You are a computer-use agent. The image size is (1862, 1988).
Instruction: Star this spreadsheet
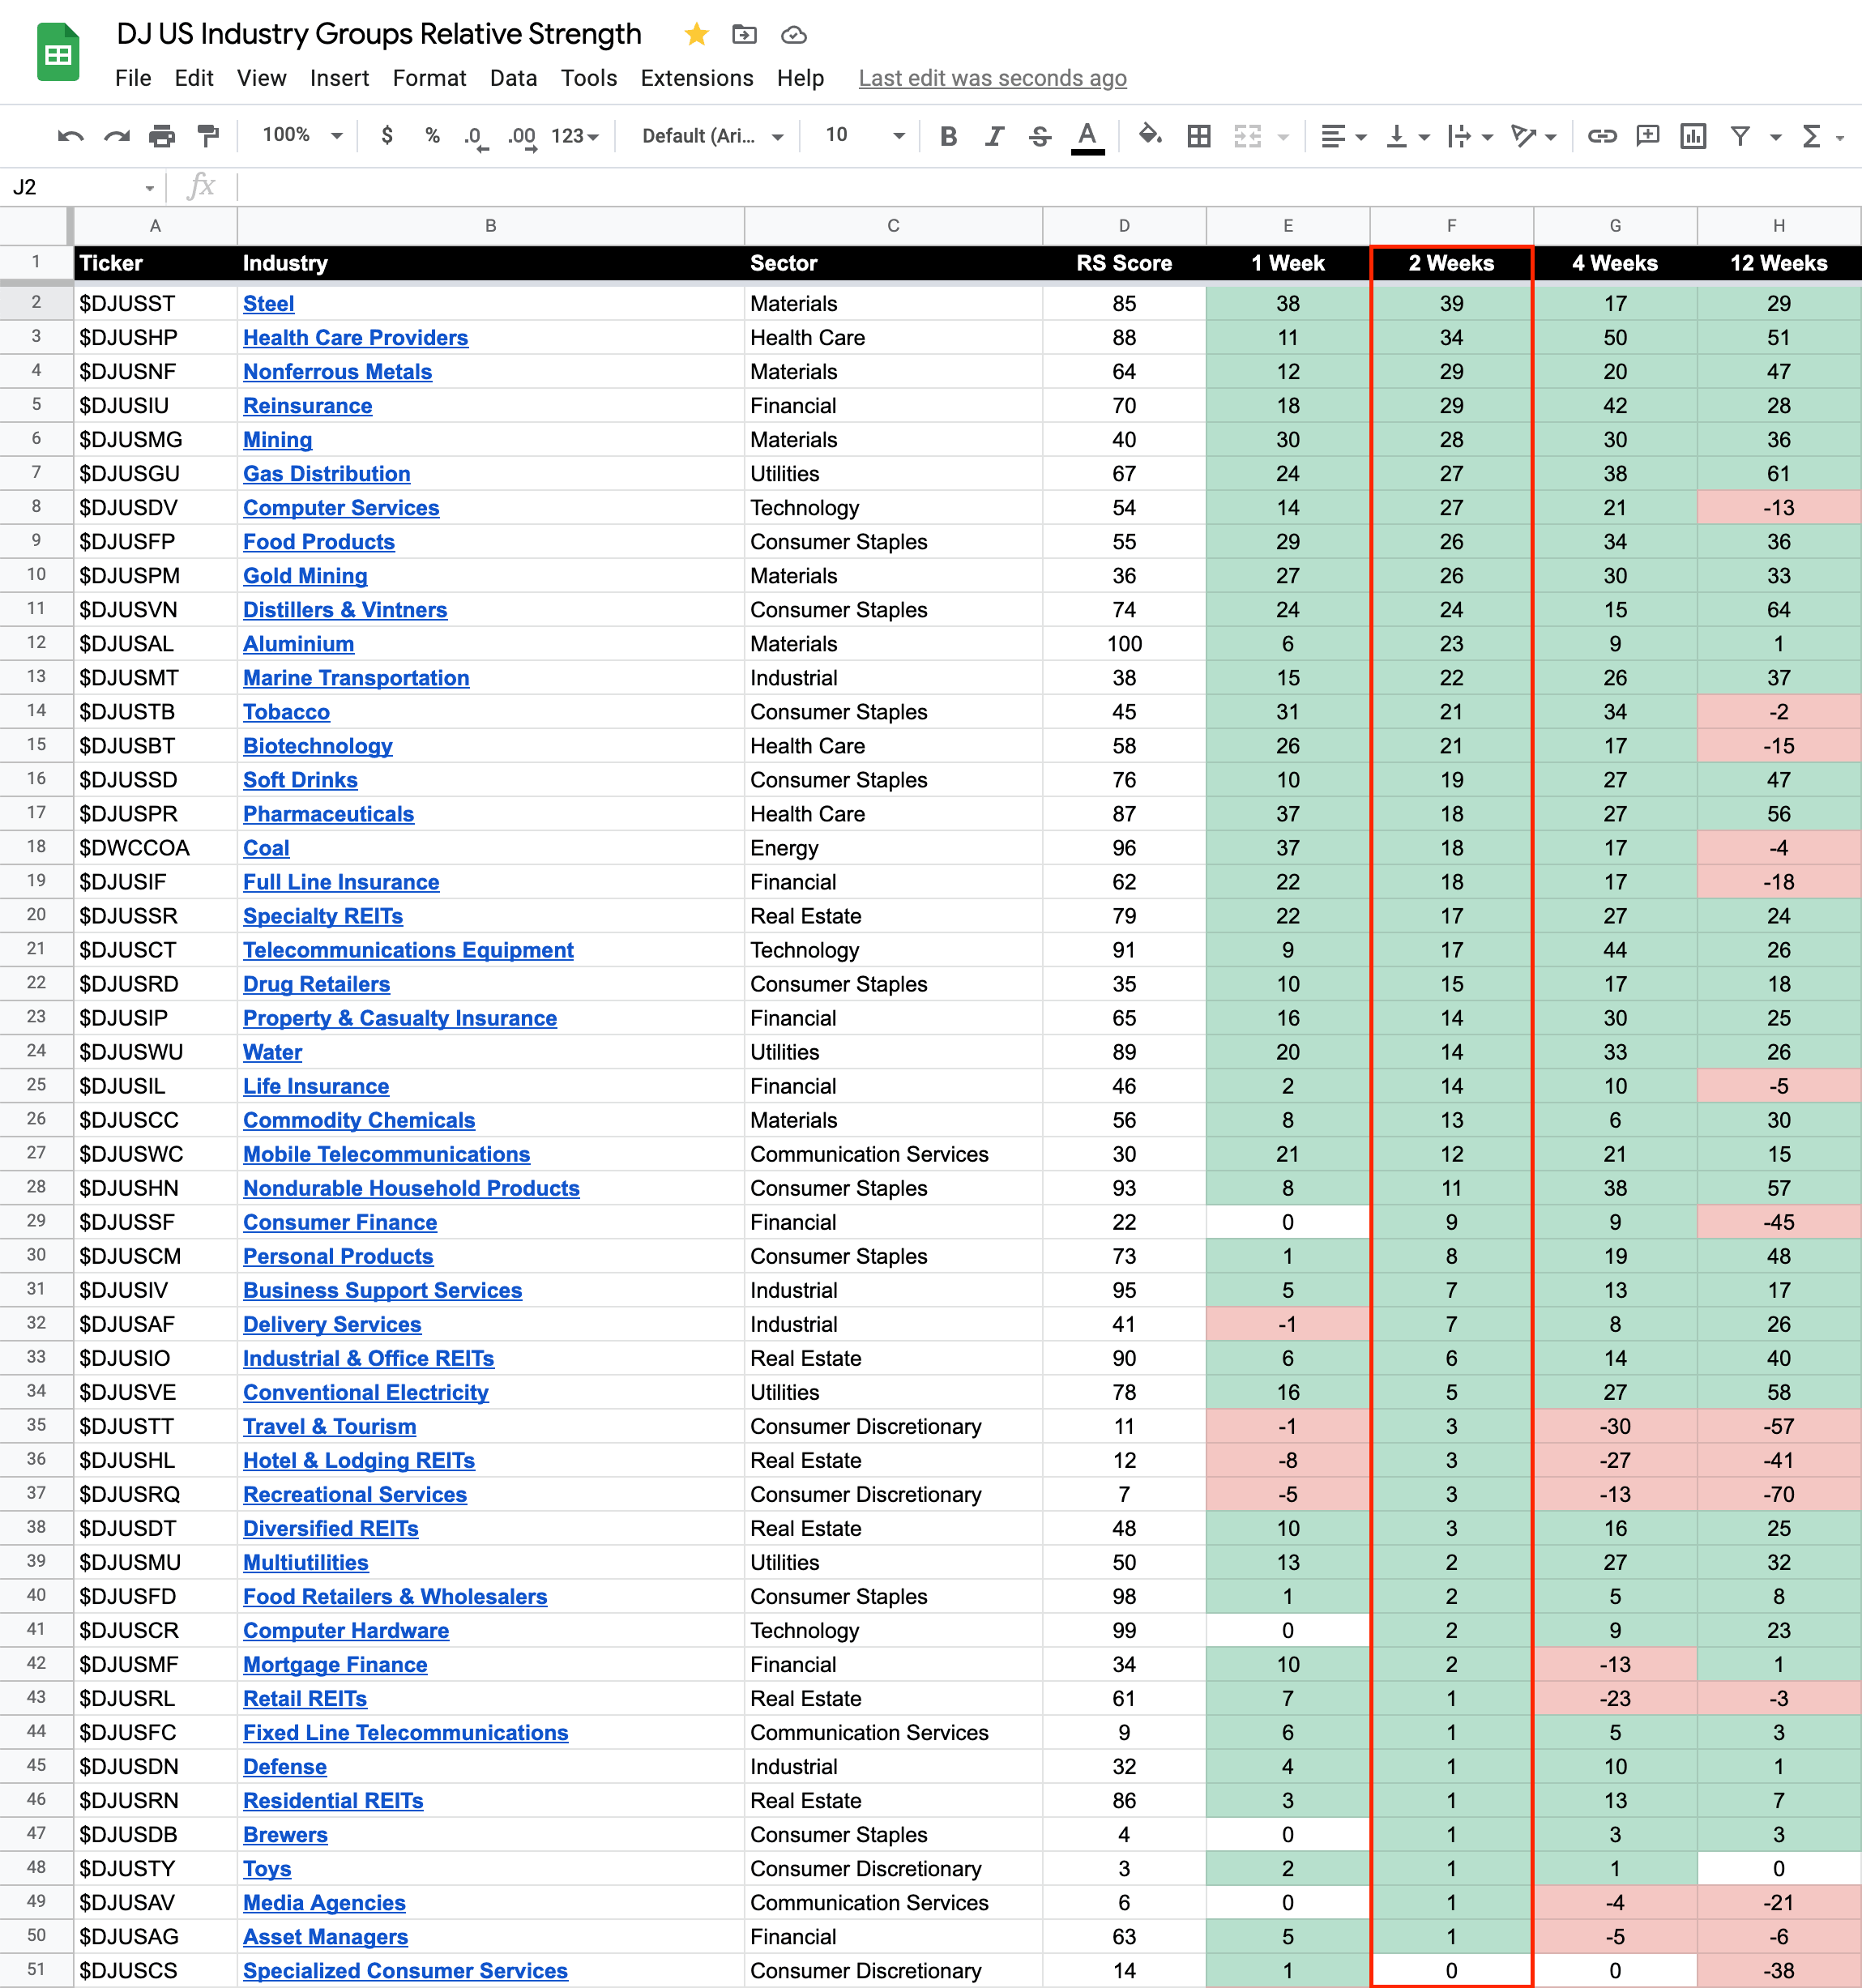696,35
